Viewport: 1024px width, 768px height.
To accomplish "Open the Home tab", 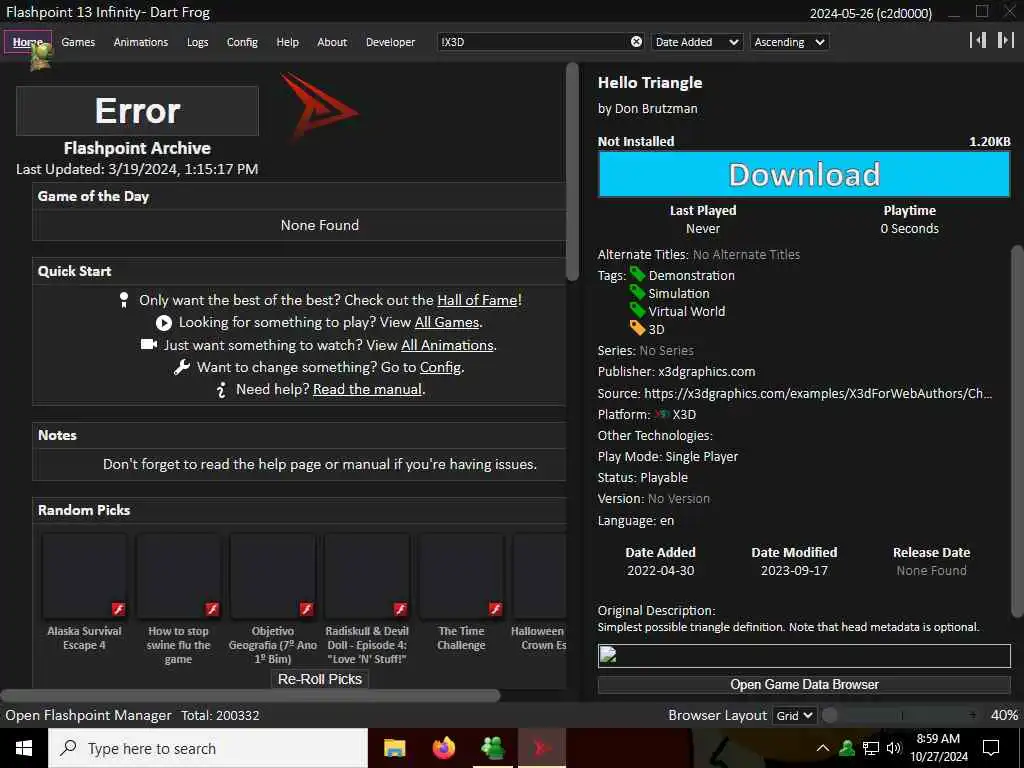I will 27,42.
